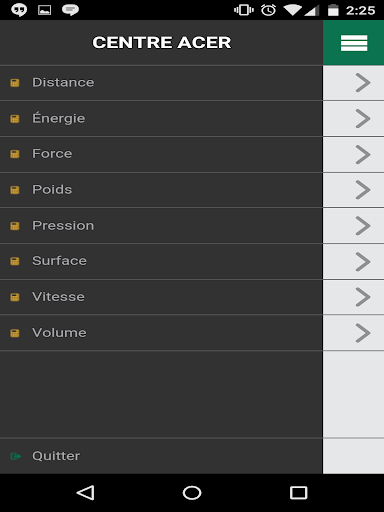Choose the Vitesse menu entry

tap(161, 297)
